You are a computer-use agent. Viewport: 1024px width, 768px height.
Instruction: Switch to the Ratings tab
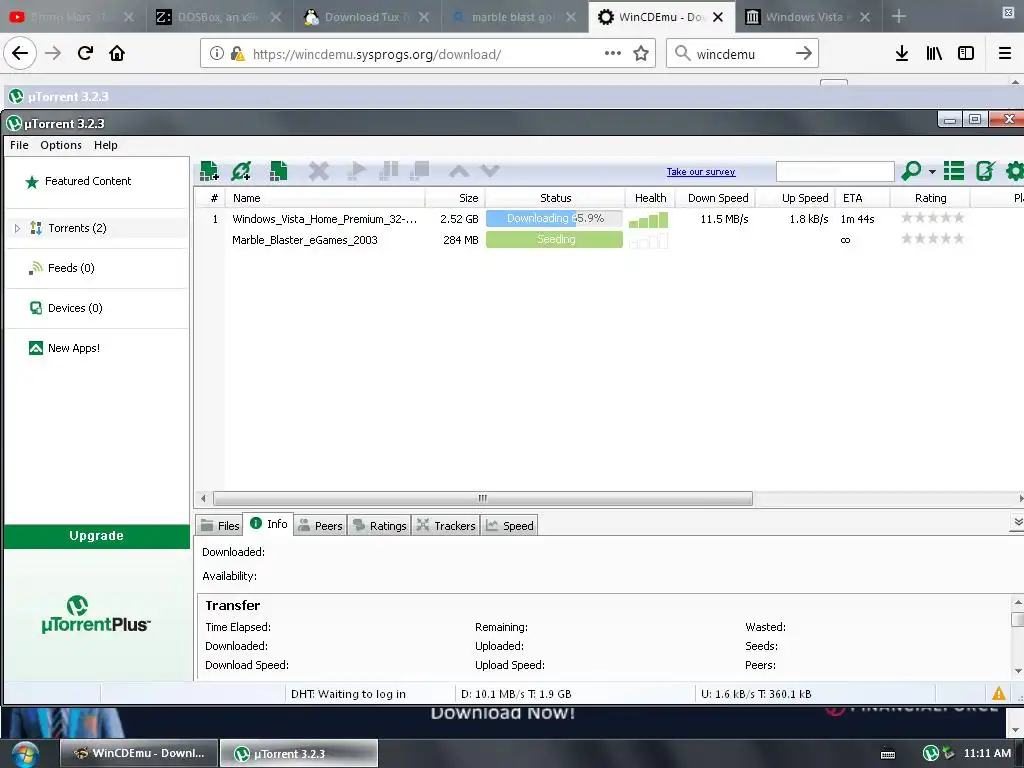(379, 526)
